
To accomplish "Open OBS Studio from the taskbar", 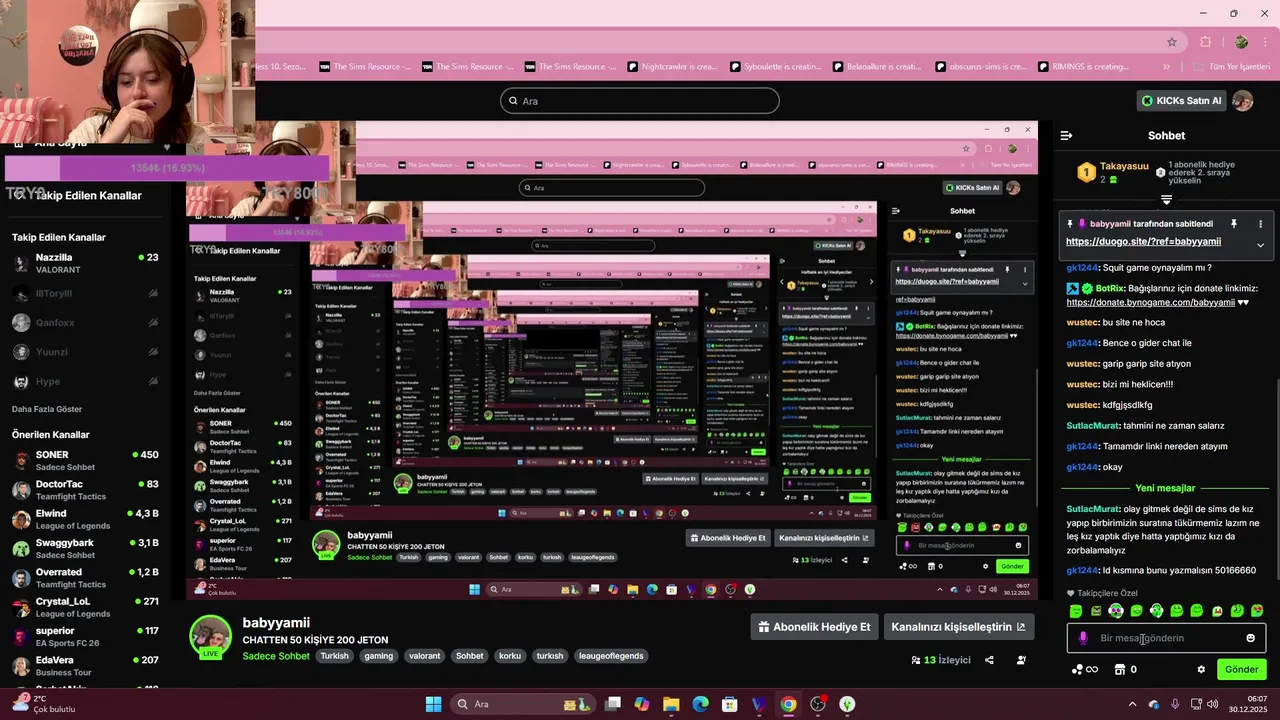I will coord(818,704).
